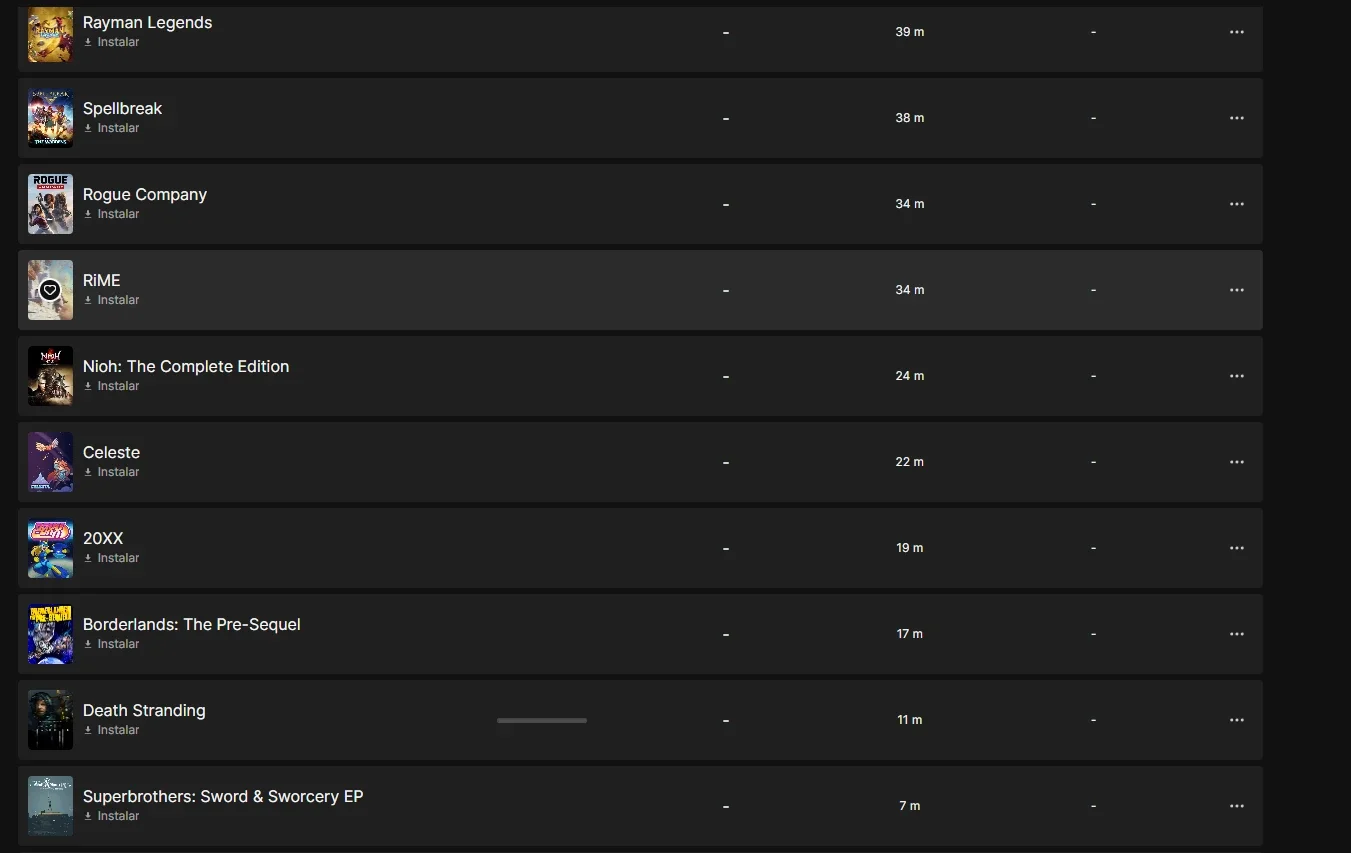Expand ellipsis menu for Borderlands: The Pre-Sequel
The height and width of the screenshot is (853, 1351).
1237,634
